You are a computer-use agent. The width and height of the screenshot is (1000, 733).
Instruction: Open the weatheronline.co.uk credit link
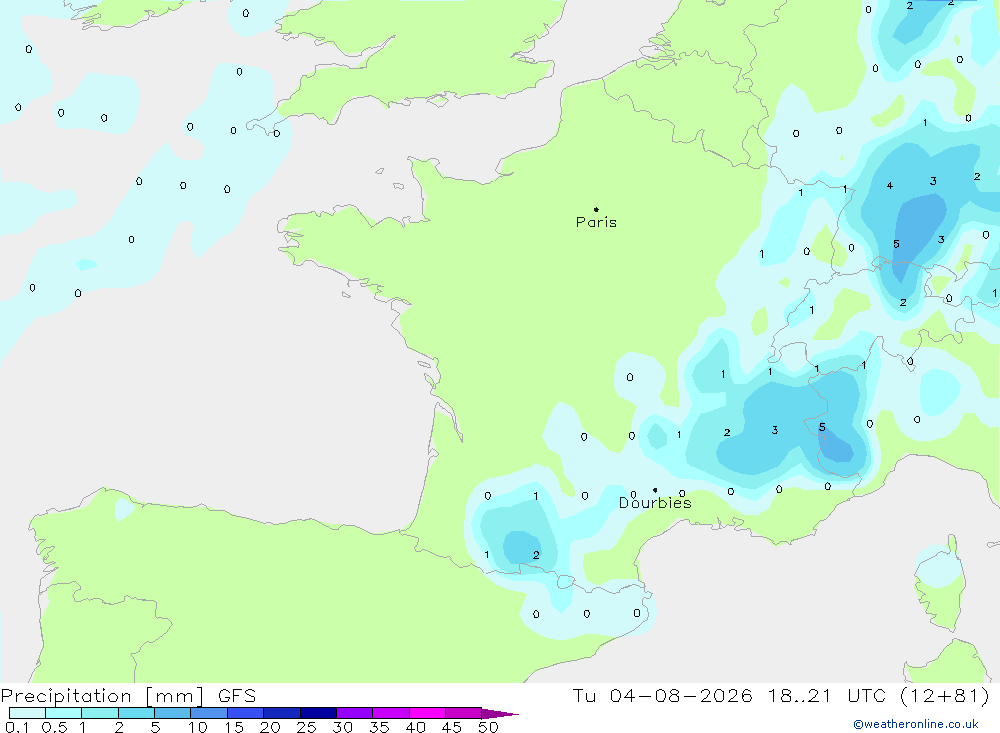pyautogui.click(x=916, y=724)
